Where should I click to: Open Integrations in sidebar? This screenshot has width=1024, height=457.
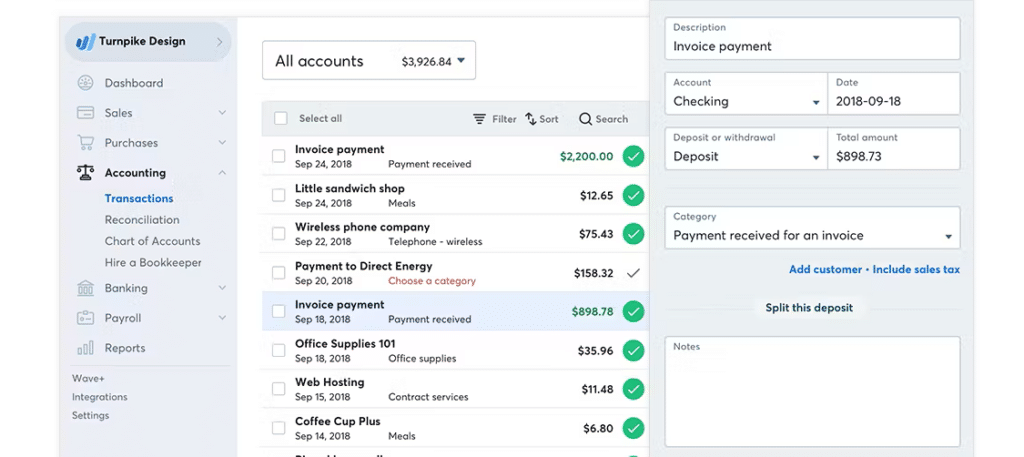pyautogui.click(x=100, y=397)
